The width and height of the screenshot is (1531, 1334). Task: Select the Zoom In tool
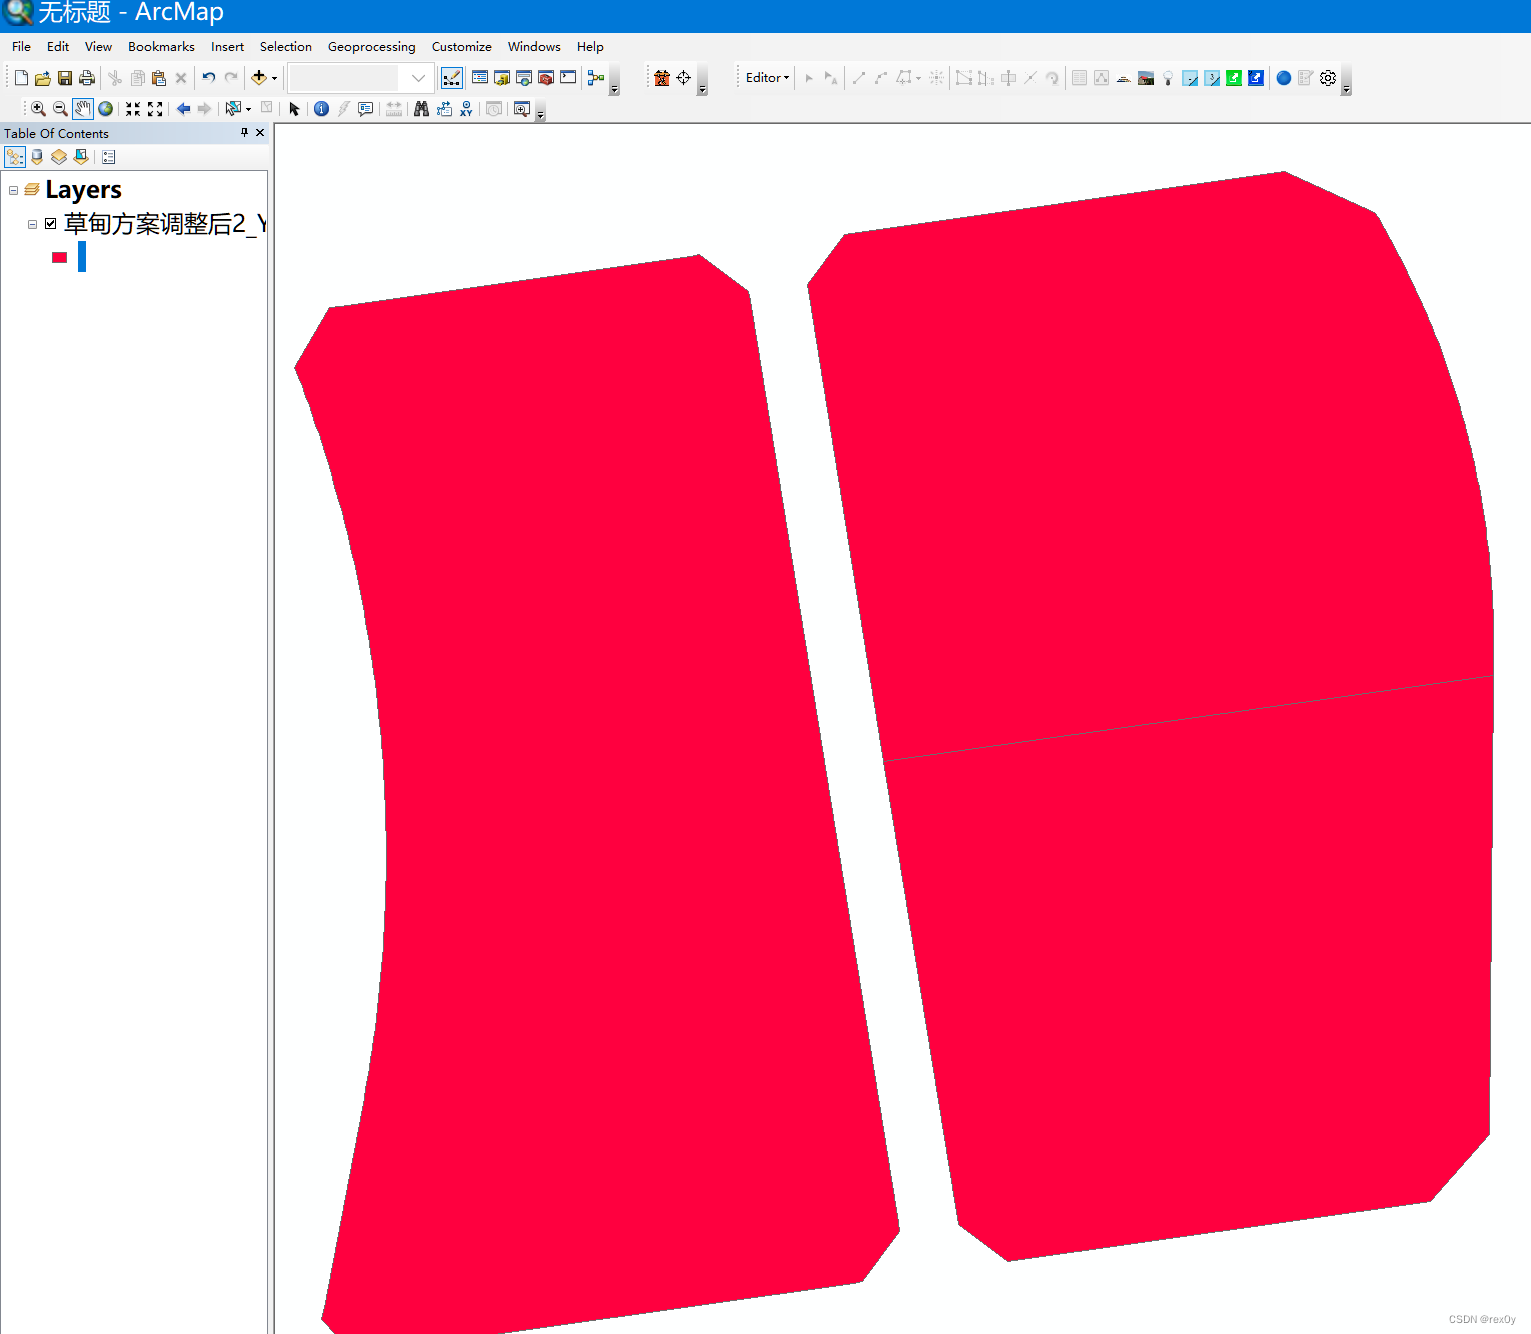coord(38,109)
